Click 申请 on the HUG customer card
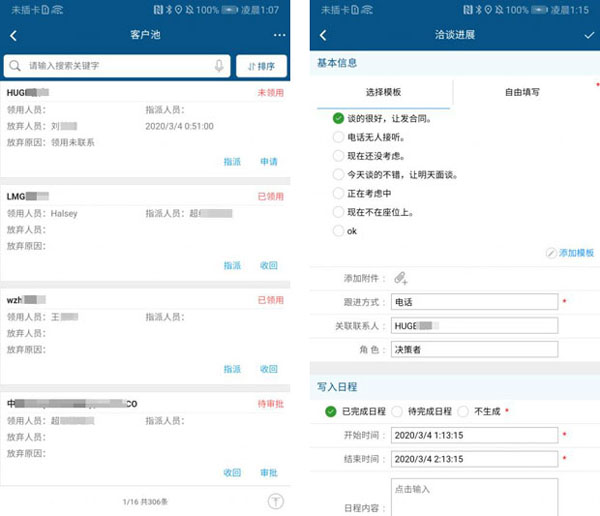The height and width of the screenshot is (516, 600). click(269, 161)
